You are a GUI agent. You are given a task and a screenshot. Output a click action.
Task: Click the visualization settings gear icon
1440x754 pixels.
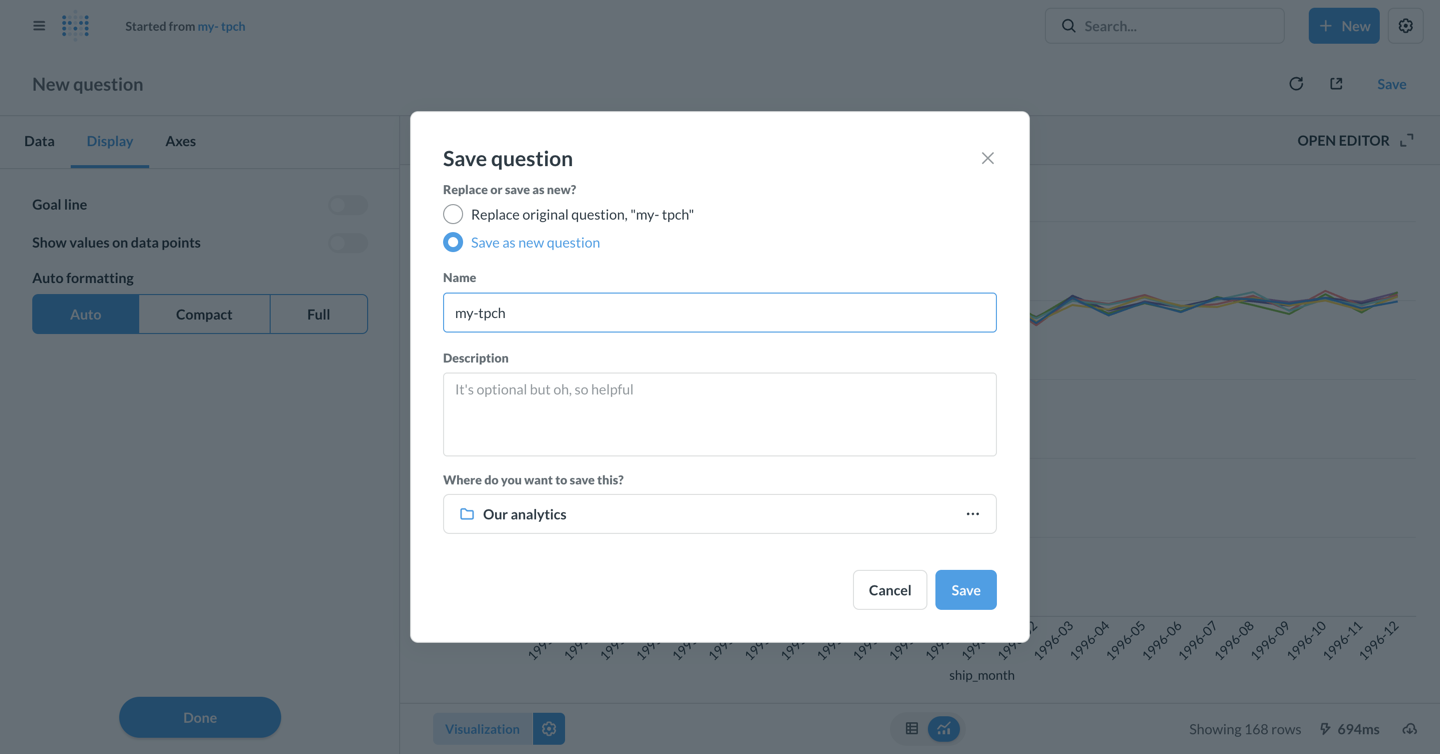(x=549, y=729)
